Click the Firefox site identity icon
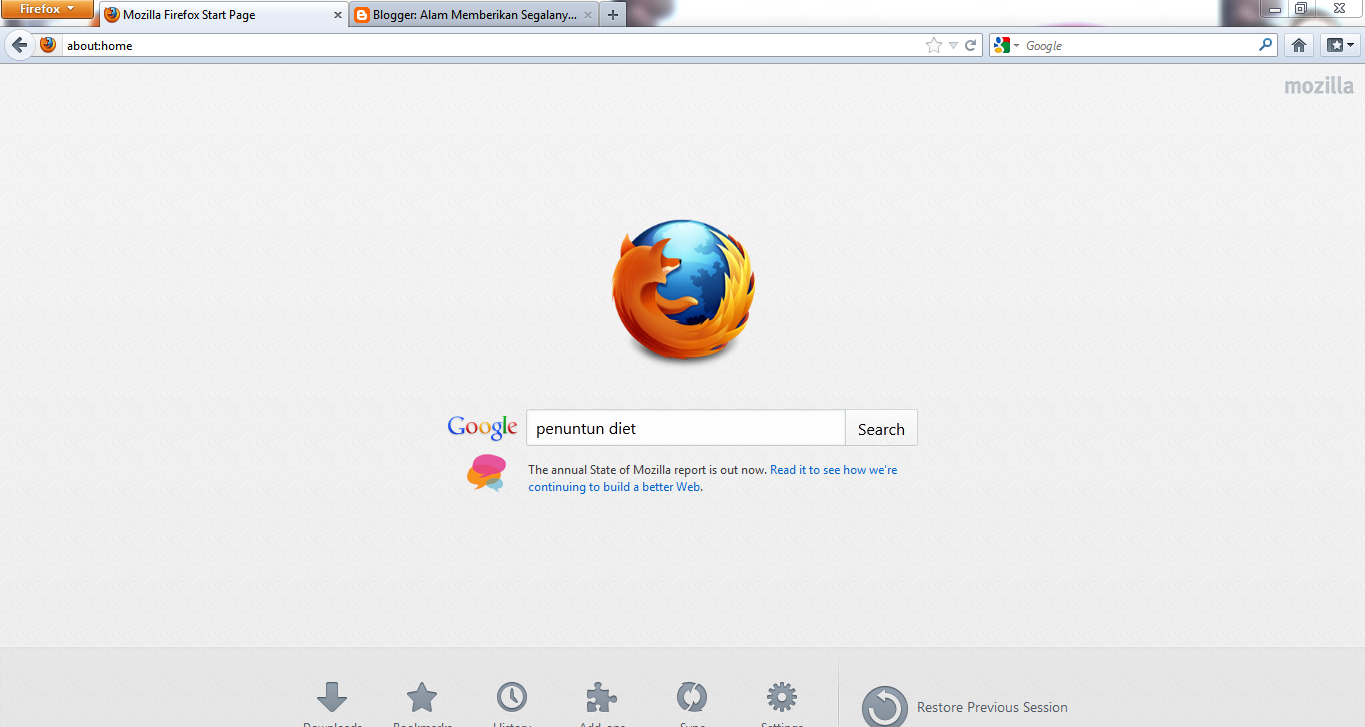Screen dimensions: 1365x727 pos(48,45)
